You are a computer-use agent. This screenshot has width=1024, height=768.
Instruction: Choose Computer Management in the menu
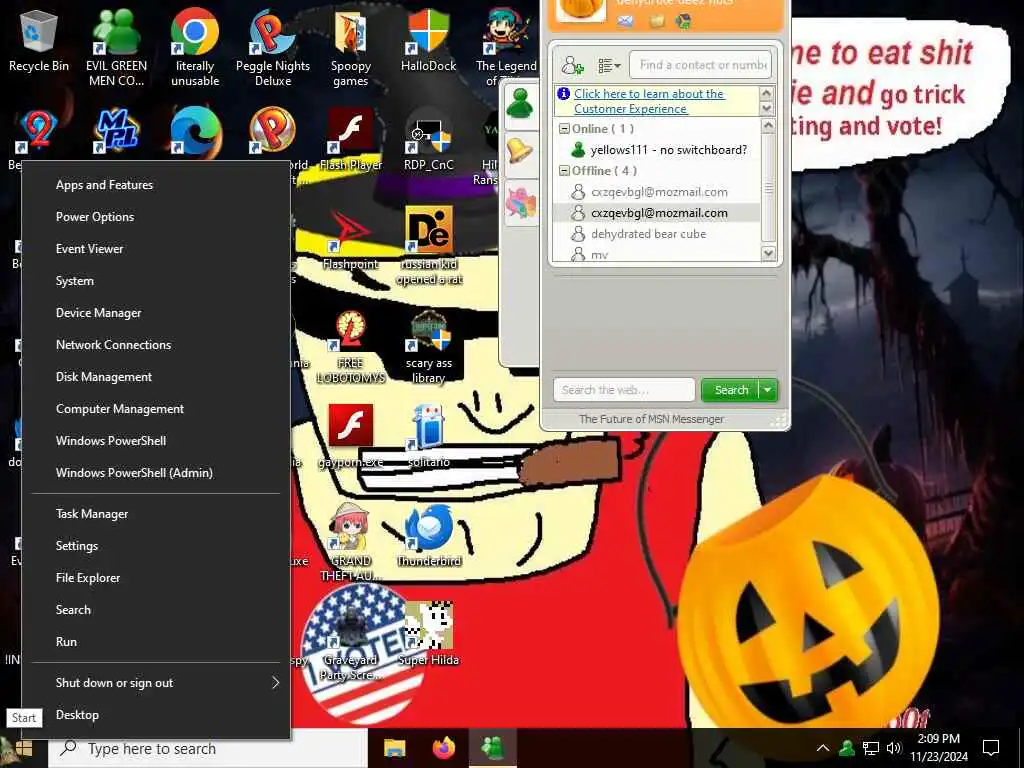pyautogui.click(x=157, y=409)
